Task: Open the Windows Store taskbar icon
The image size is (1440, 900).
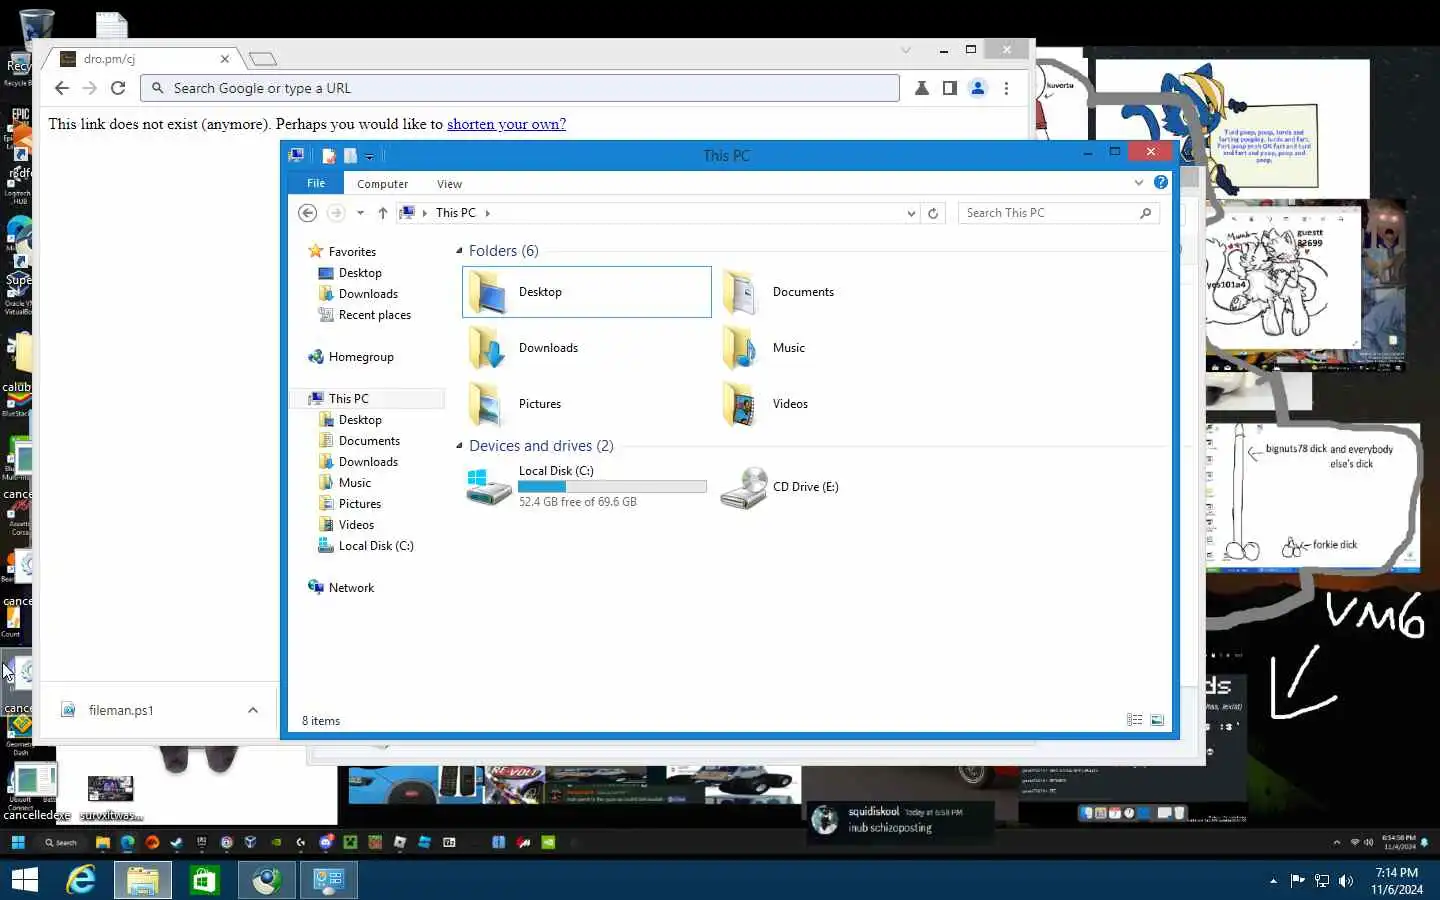Action: [205, 880]
